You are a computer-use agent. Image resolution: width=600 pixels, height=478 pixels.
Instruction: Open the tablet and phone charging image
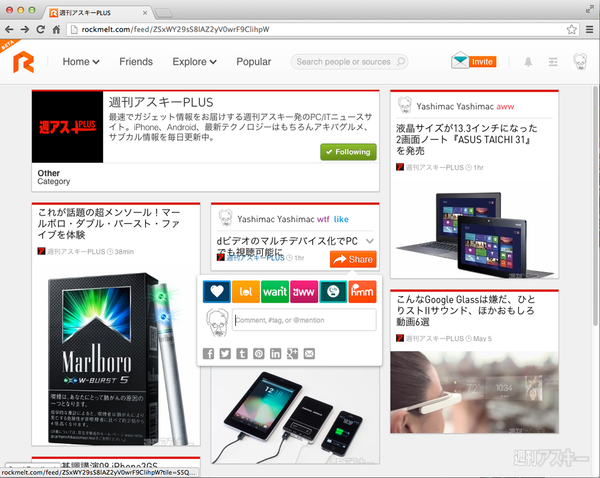(295, 415)
